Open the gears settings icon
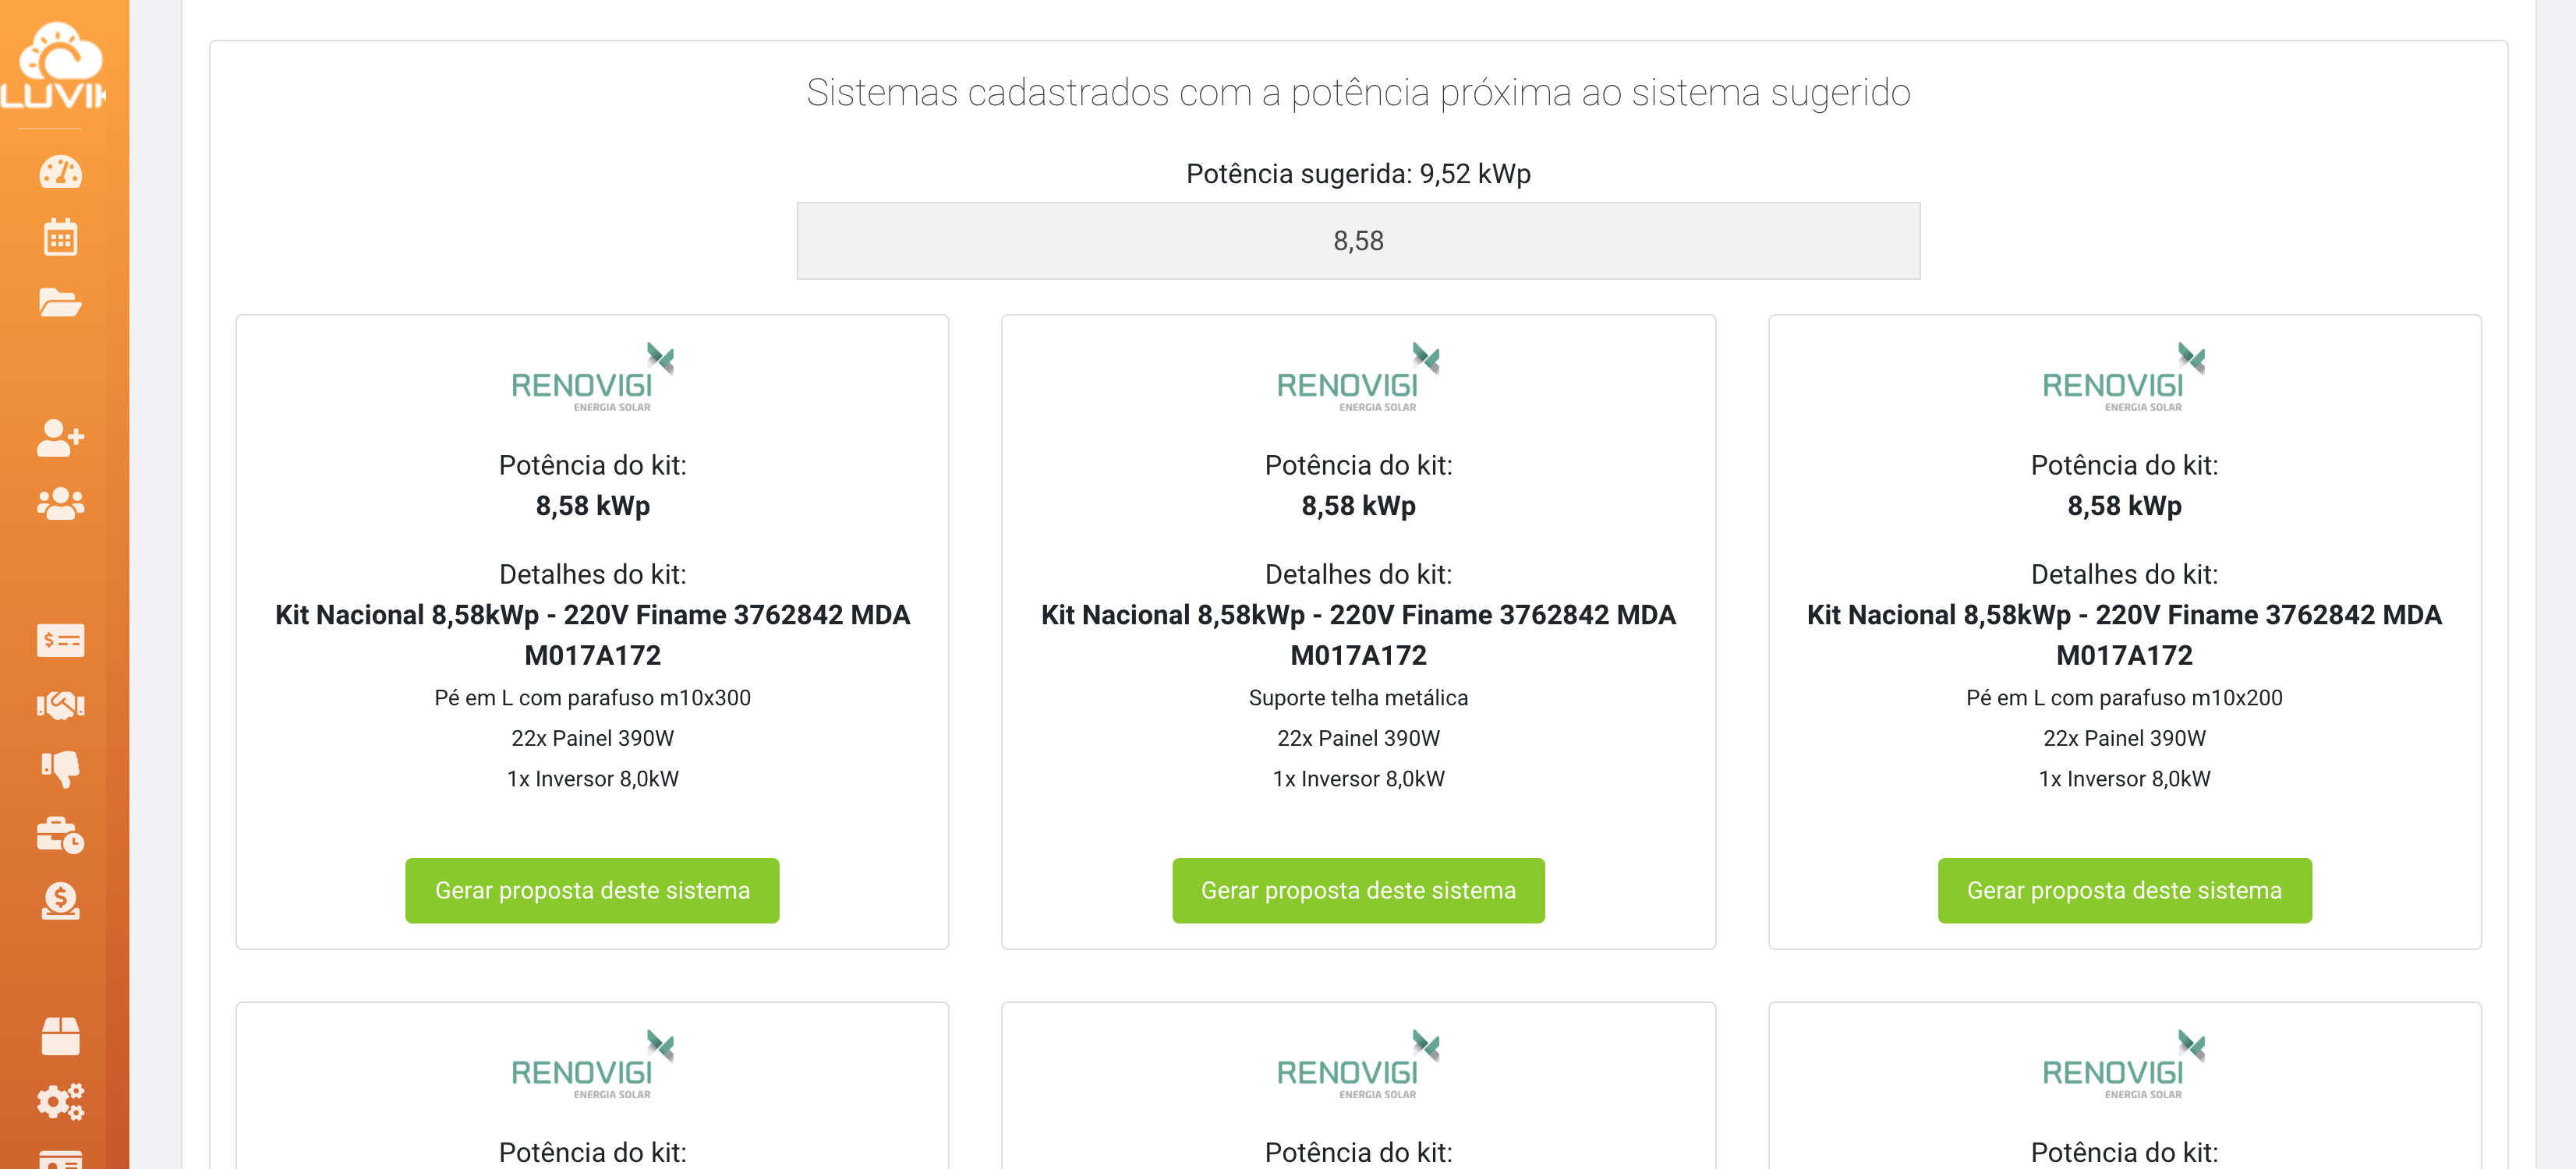Image resolution: width=2576 pixels, height=1169 pixels. click(60, 1101)
